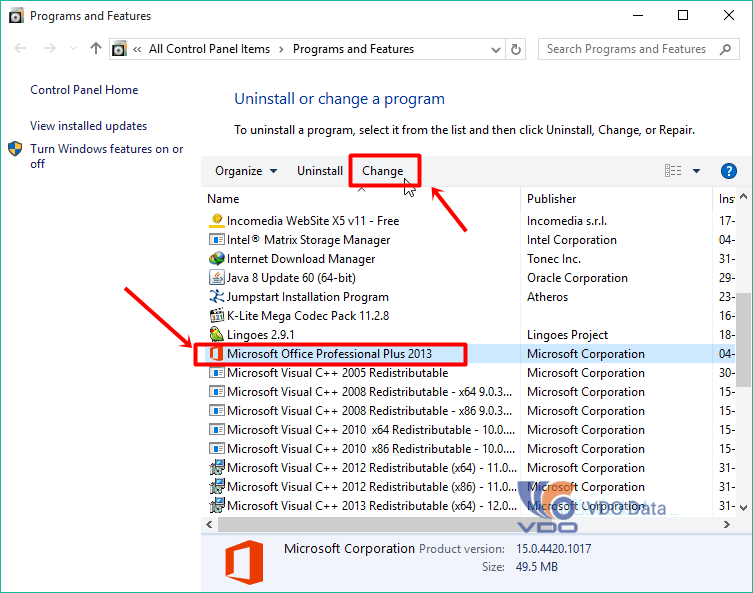The image size is (753, 593).
Task: Click the vertical scrollbar thumb
Action: 743,339
